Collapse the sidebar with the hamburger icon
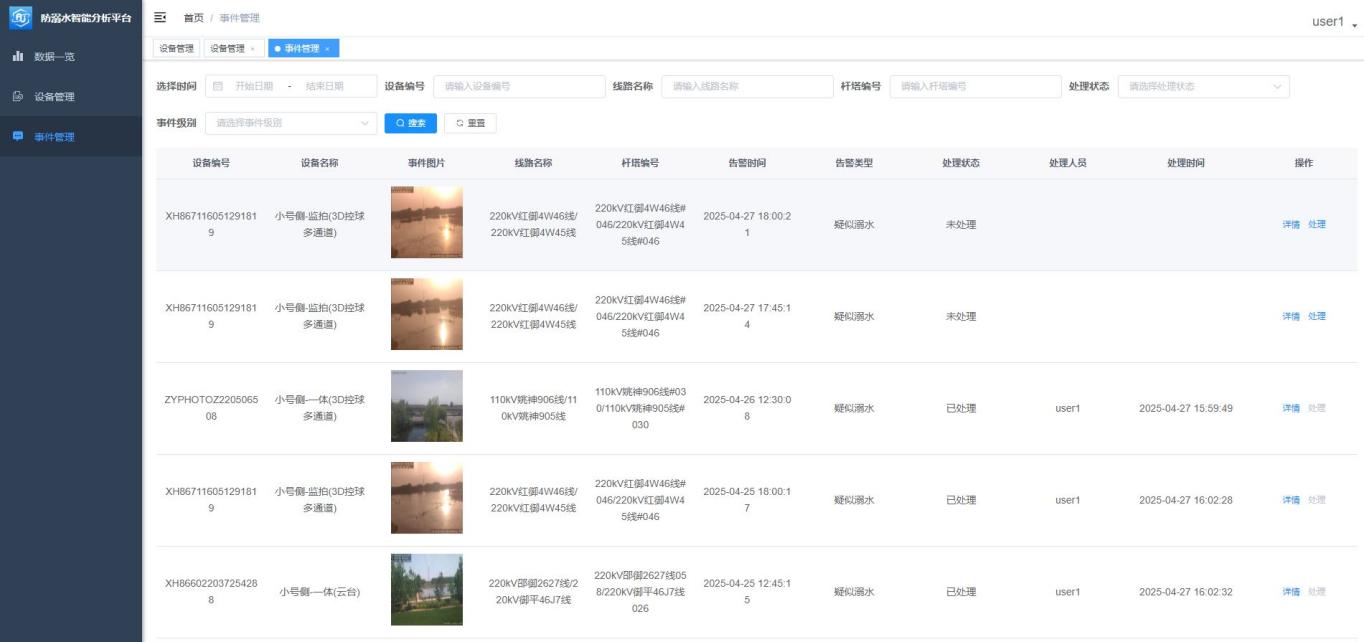This screenshot has width=1364, height=642. (x=160, y=18)
